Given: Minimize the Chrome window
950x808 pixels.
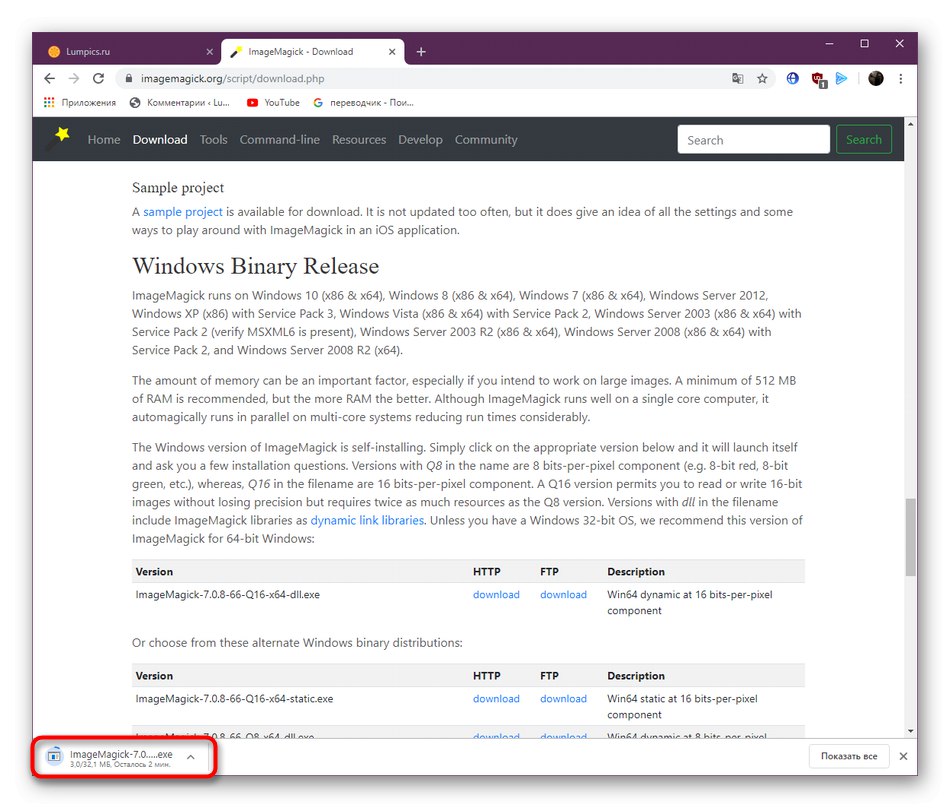Looking at the screenshot, I should (x=829, y=44).
